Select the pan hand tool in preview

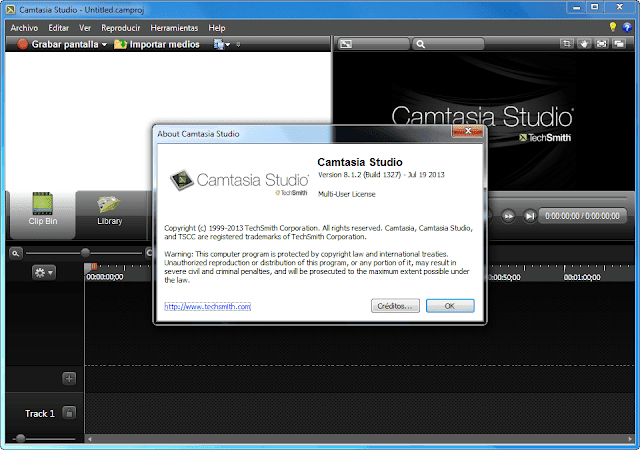click(x=584, y=44)
